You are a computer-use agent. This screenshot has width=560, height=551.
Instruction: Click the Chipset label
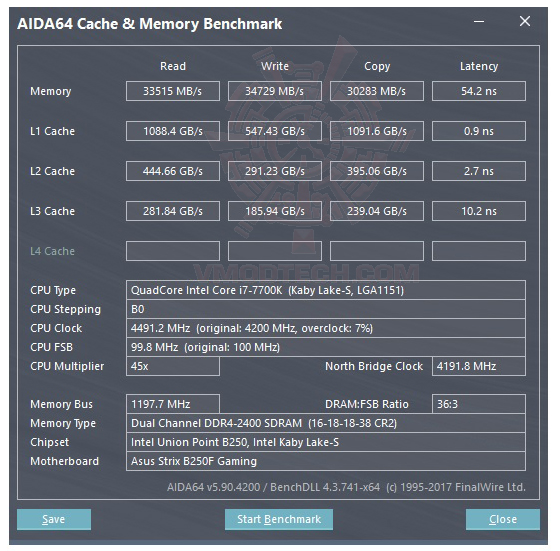49,442
